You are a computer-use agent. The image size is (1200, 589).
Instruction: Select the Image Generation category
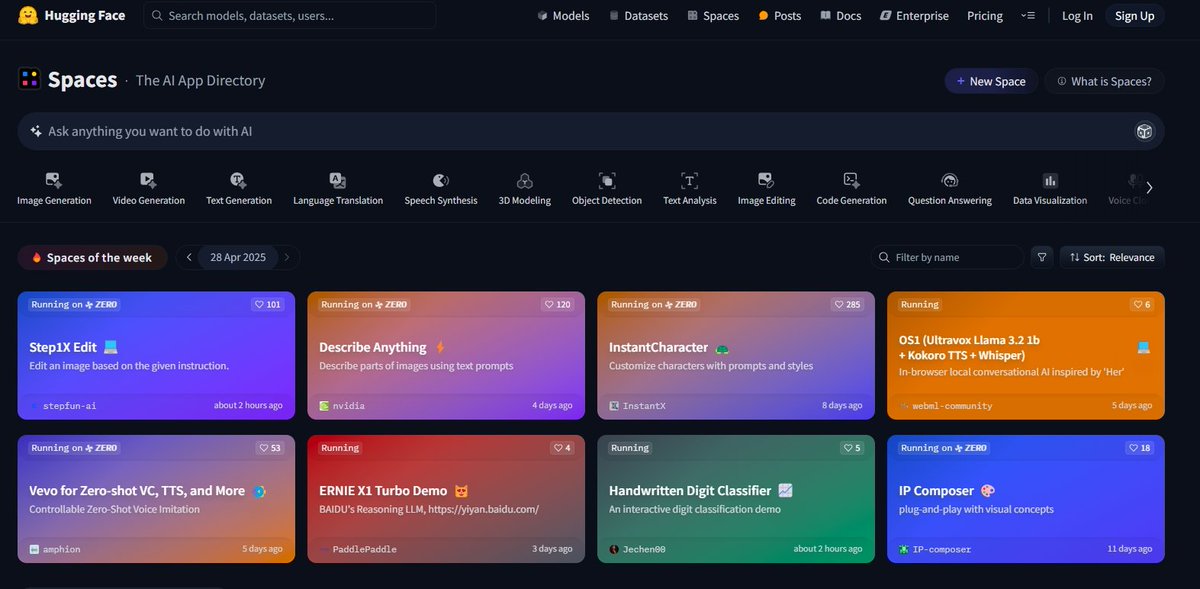pyautogui.click(x=54, y=188)
